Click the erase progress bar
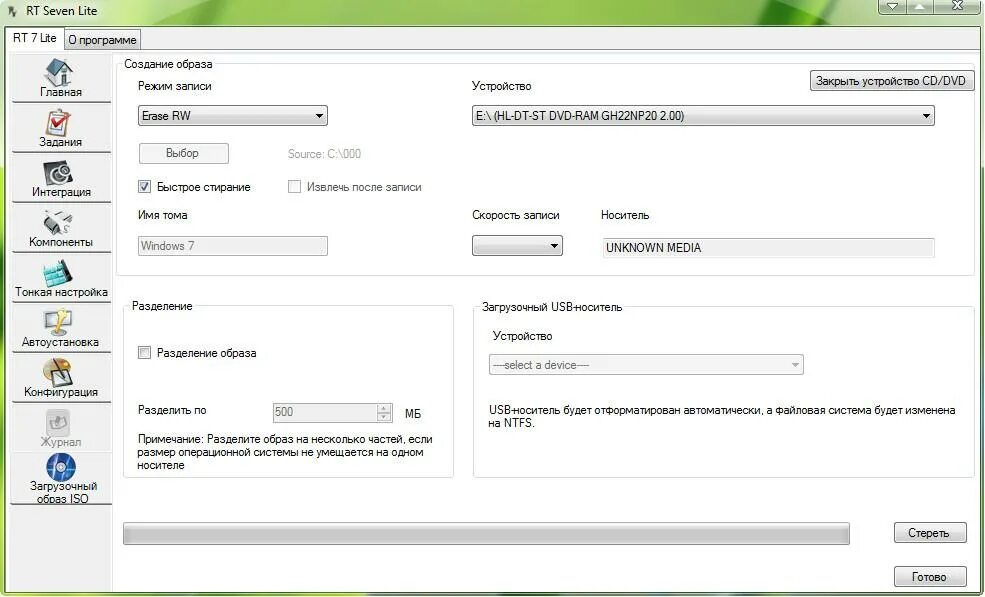 [486, 534]
